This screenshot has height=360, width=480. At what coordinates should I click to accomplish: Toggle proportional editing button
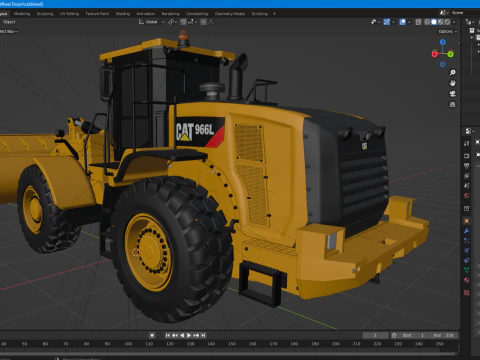203,22
